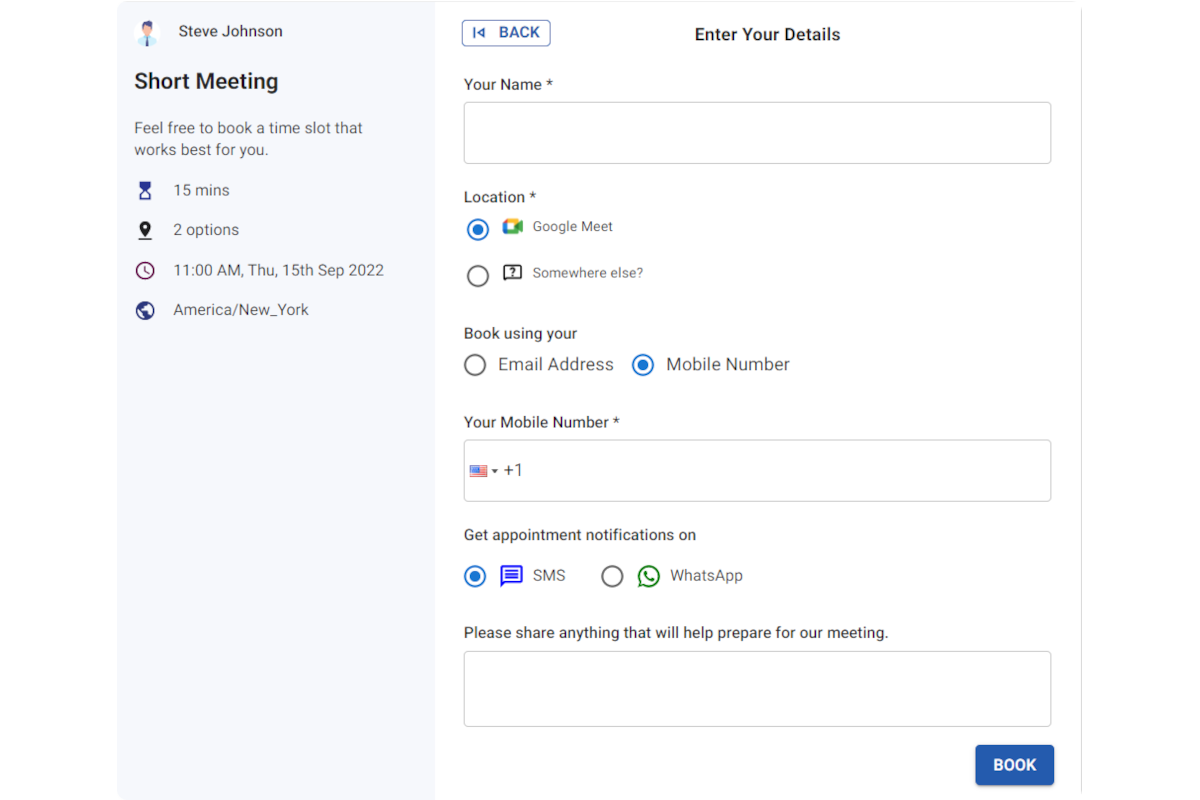Click the Steve Johnson name text
The width and height of the screenshot is (1200, 800).
[231, 31]
